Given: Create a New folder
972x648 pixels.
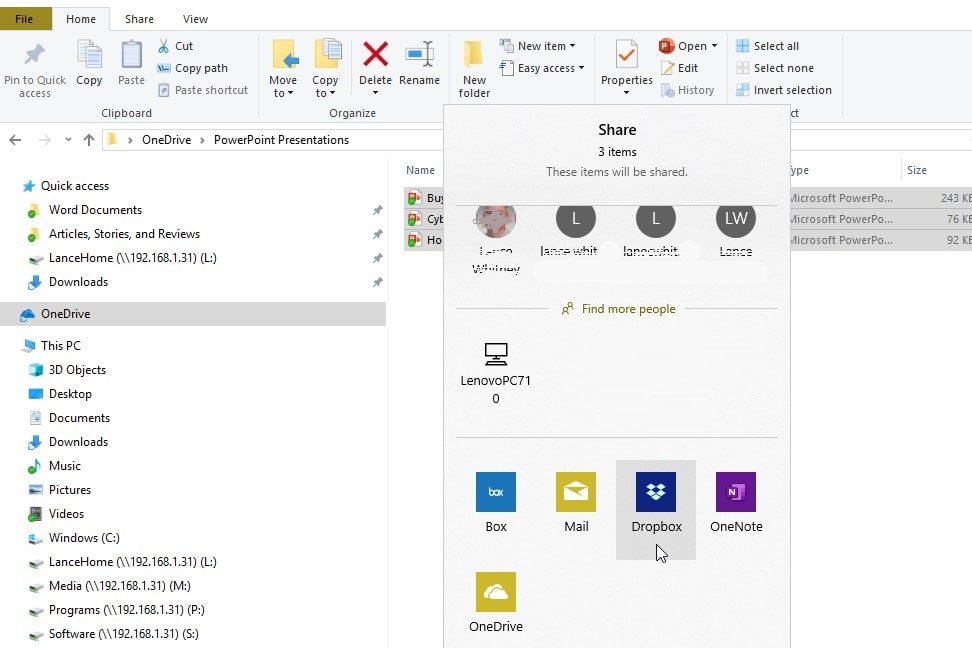Looking at the screenshot, I should coord(474,69).
